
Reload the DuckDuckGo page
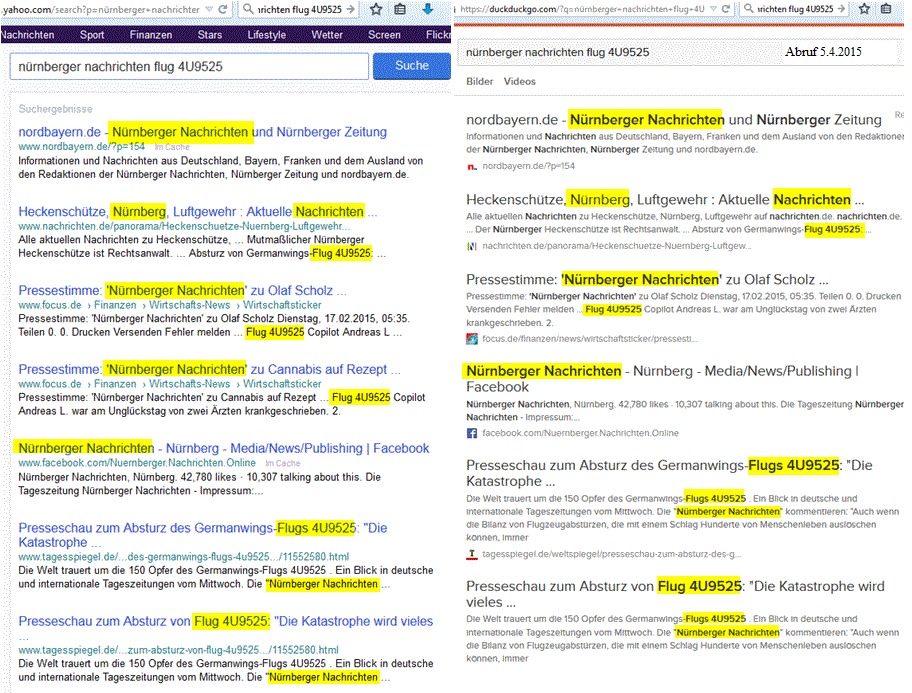click(725, 9)
